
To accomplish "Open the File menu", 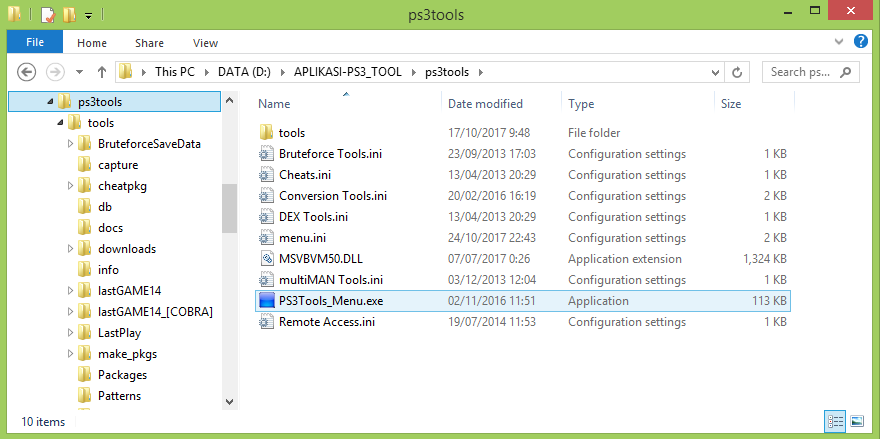I will point(35,43).
